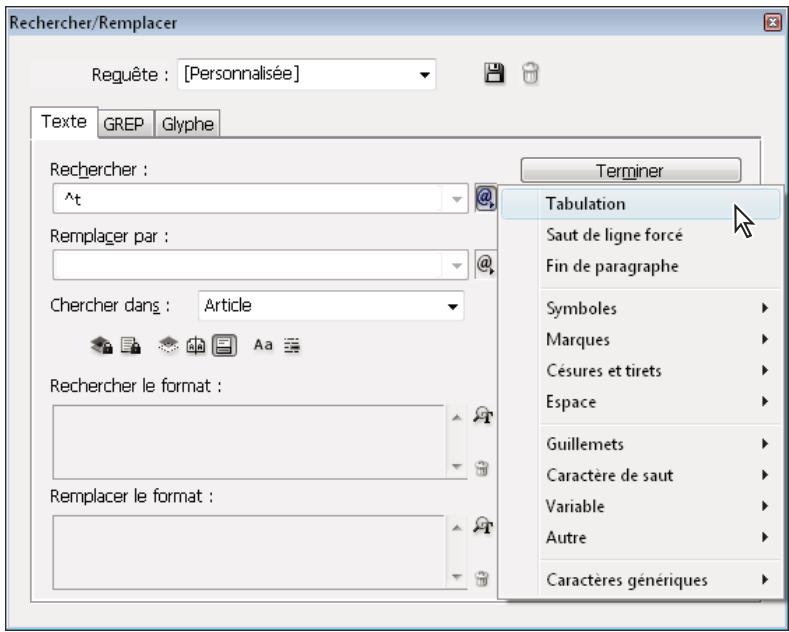Image resolution: width=789 pixels, height=632 pixels.
Task: Open special characters menu for Rechercher field
Action: click(486, 198)
